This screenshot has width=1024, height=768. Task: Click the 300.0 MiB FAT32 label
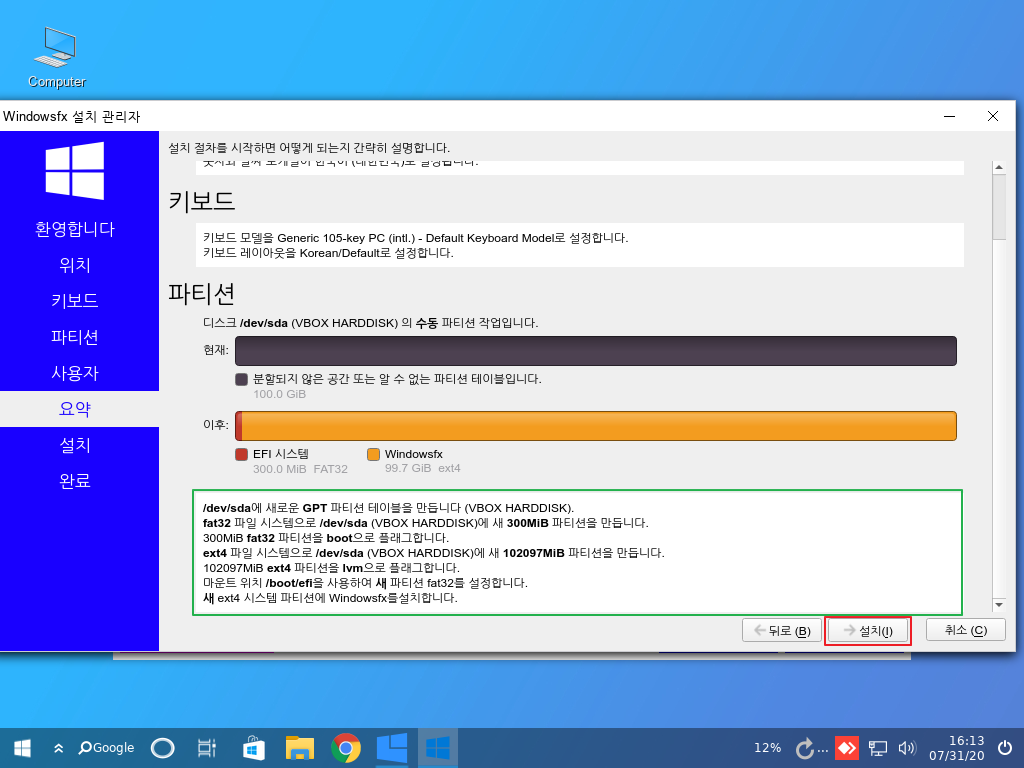click(x=300, y=469)
